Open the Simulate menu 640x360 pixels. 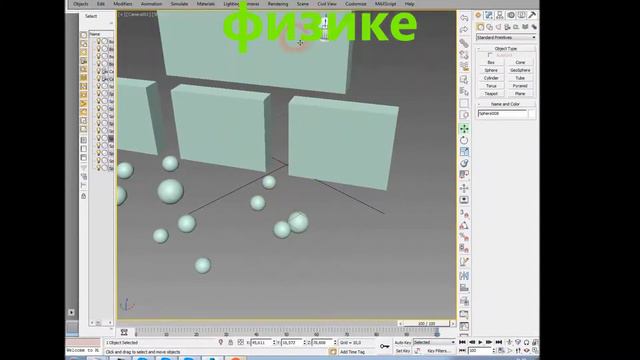pos(179,4)
